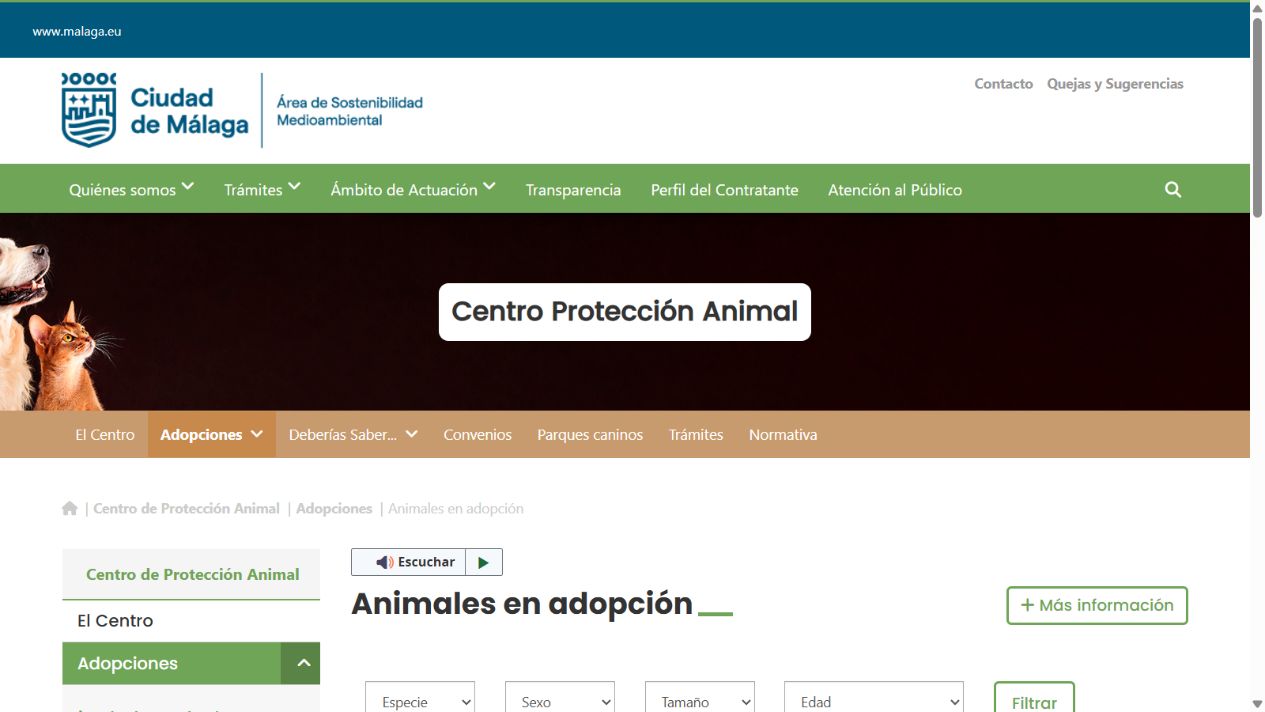This screenshot has width=1265, height=712.
Task: Open Atención al Público
Action: click(895, 190)
